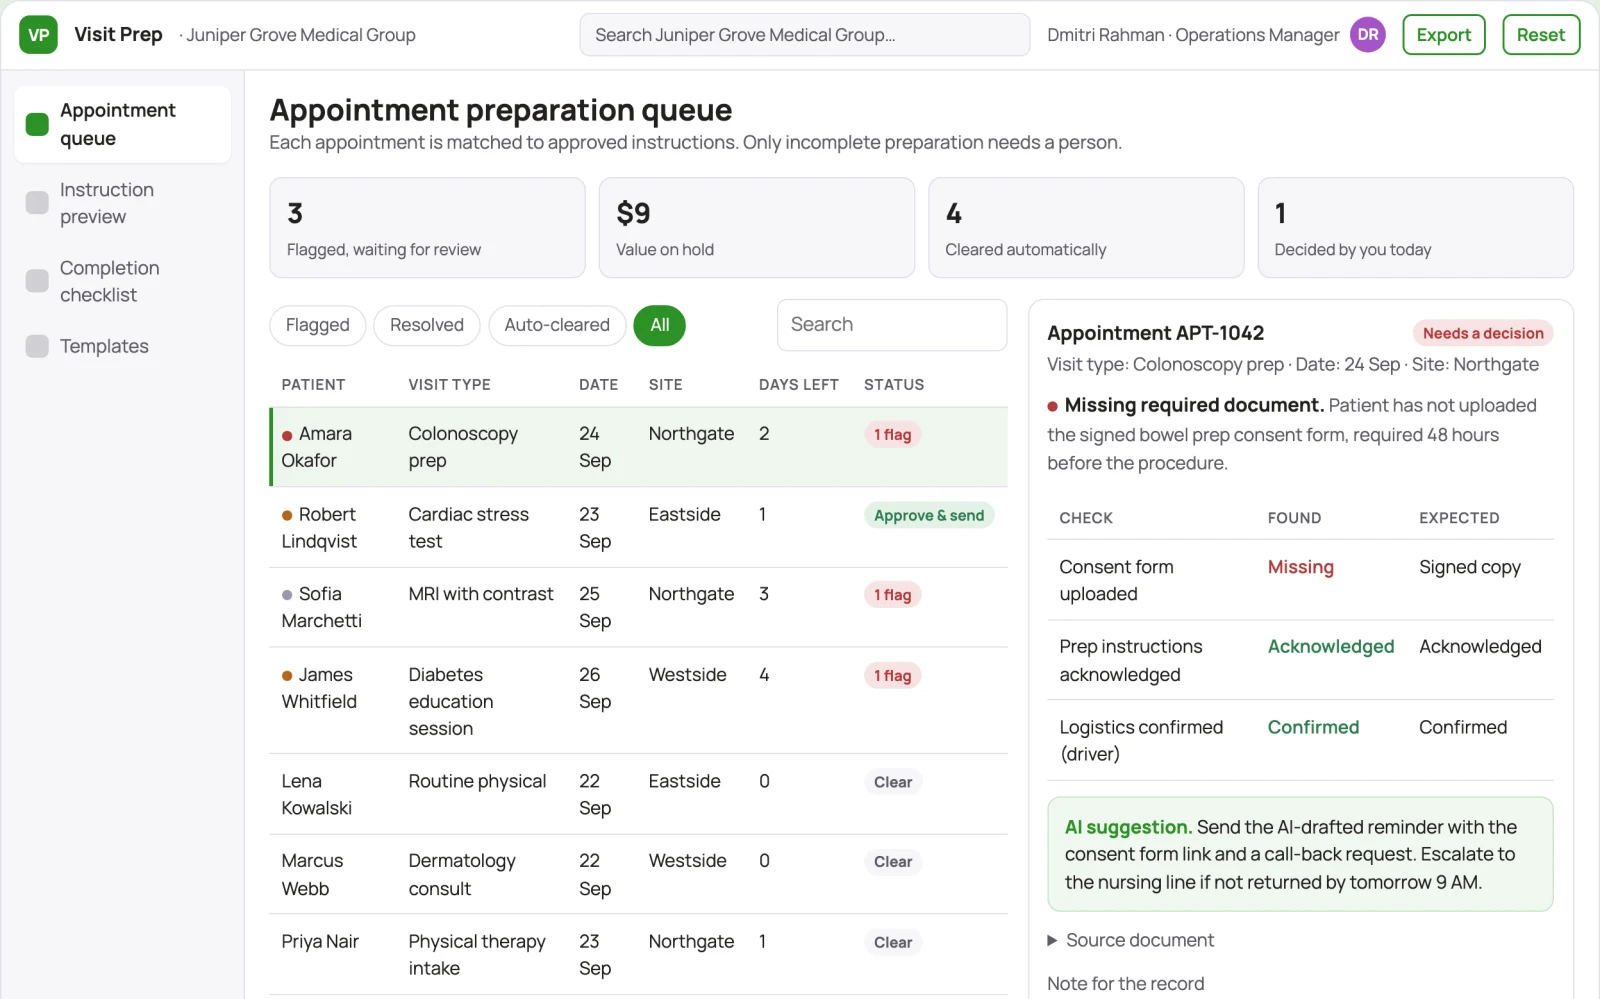Focus the Search Juniper Grove Medical Group field
This screenshot has width=1600, height=999.
click(x=805, y=35)
